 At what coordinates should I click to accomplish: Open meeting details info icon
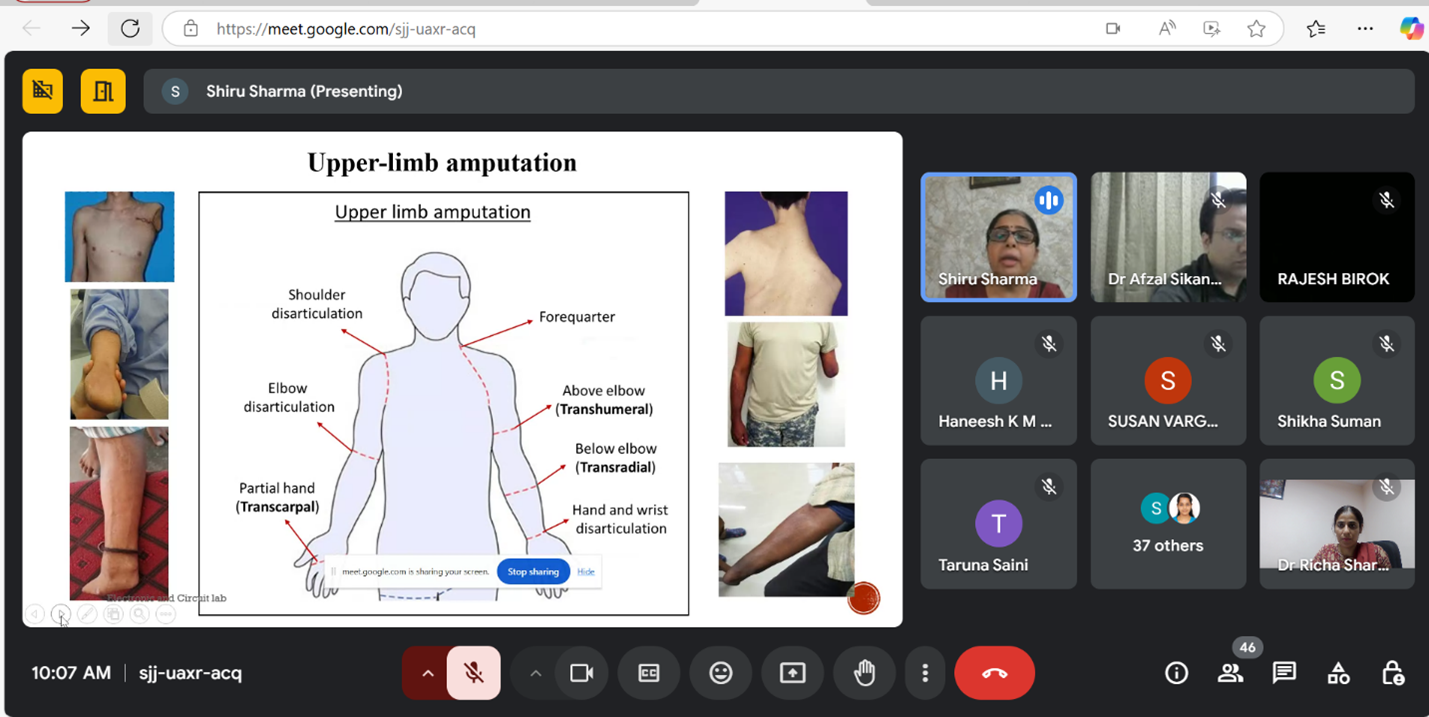1177,673
